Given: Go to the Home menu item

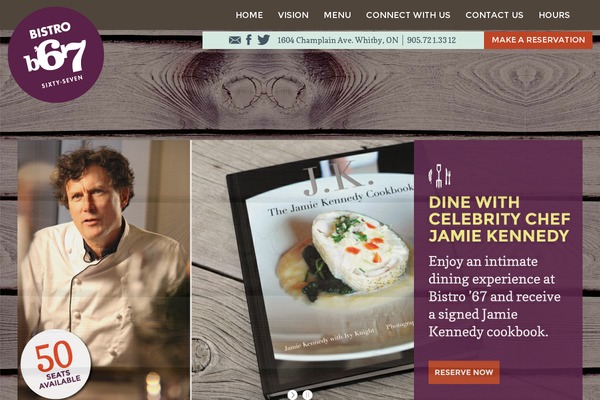Looking at the screenshot, I should 249,15.
